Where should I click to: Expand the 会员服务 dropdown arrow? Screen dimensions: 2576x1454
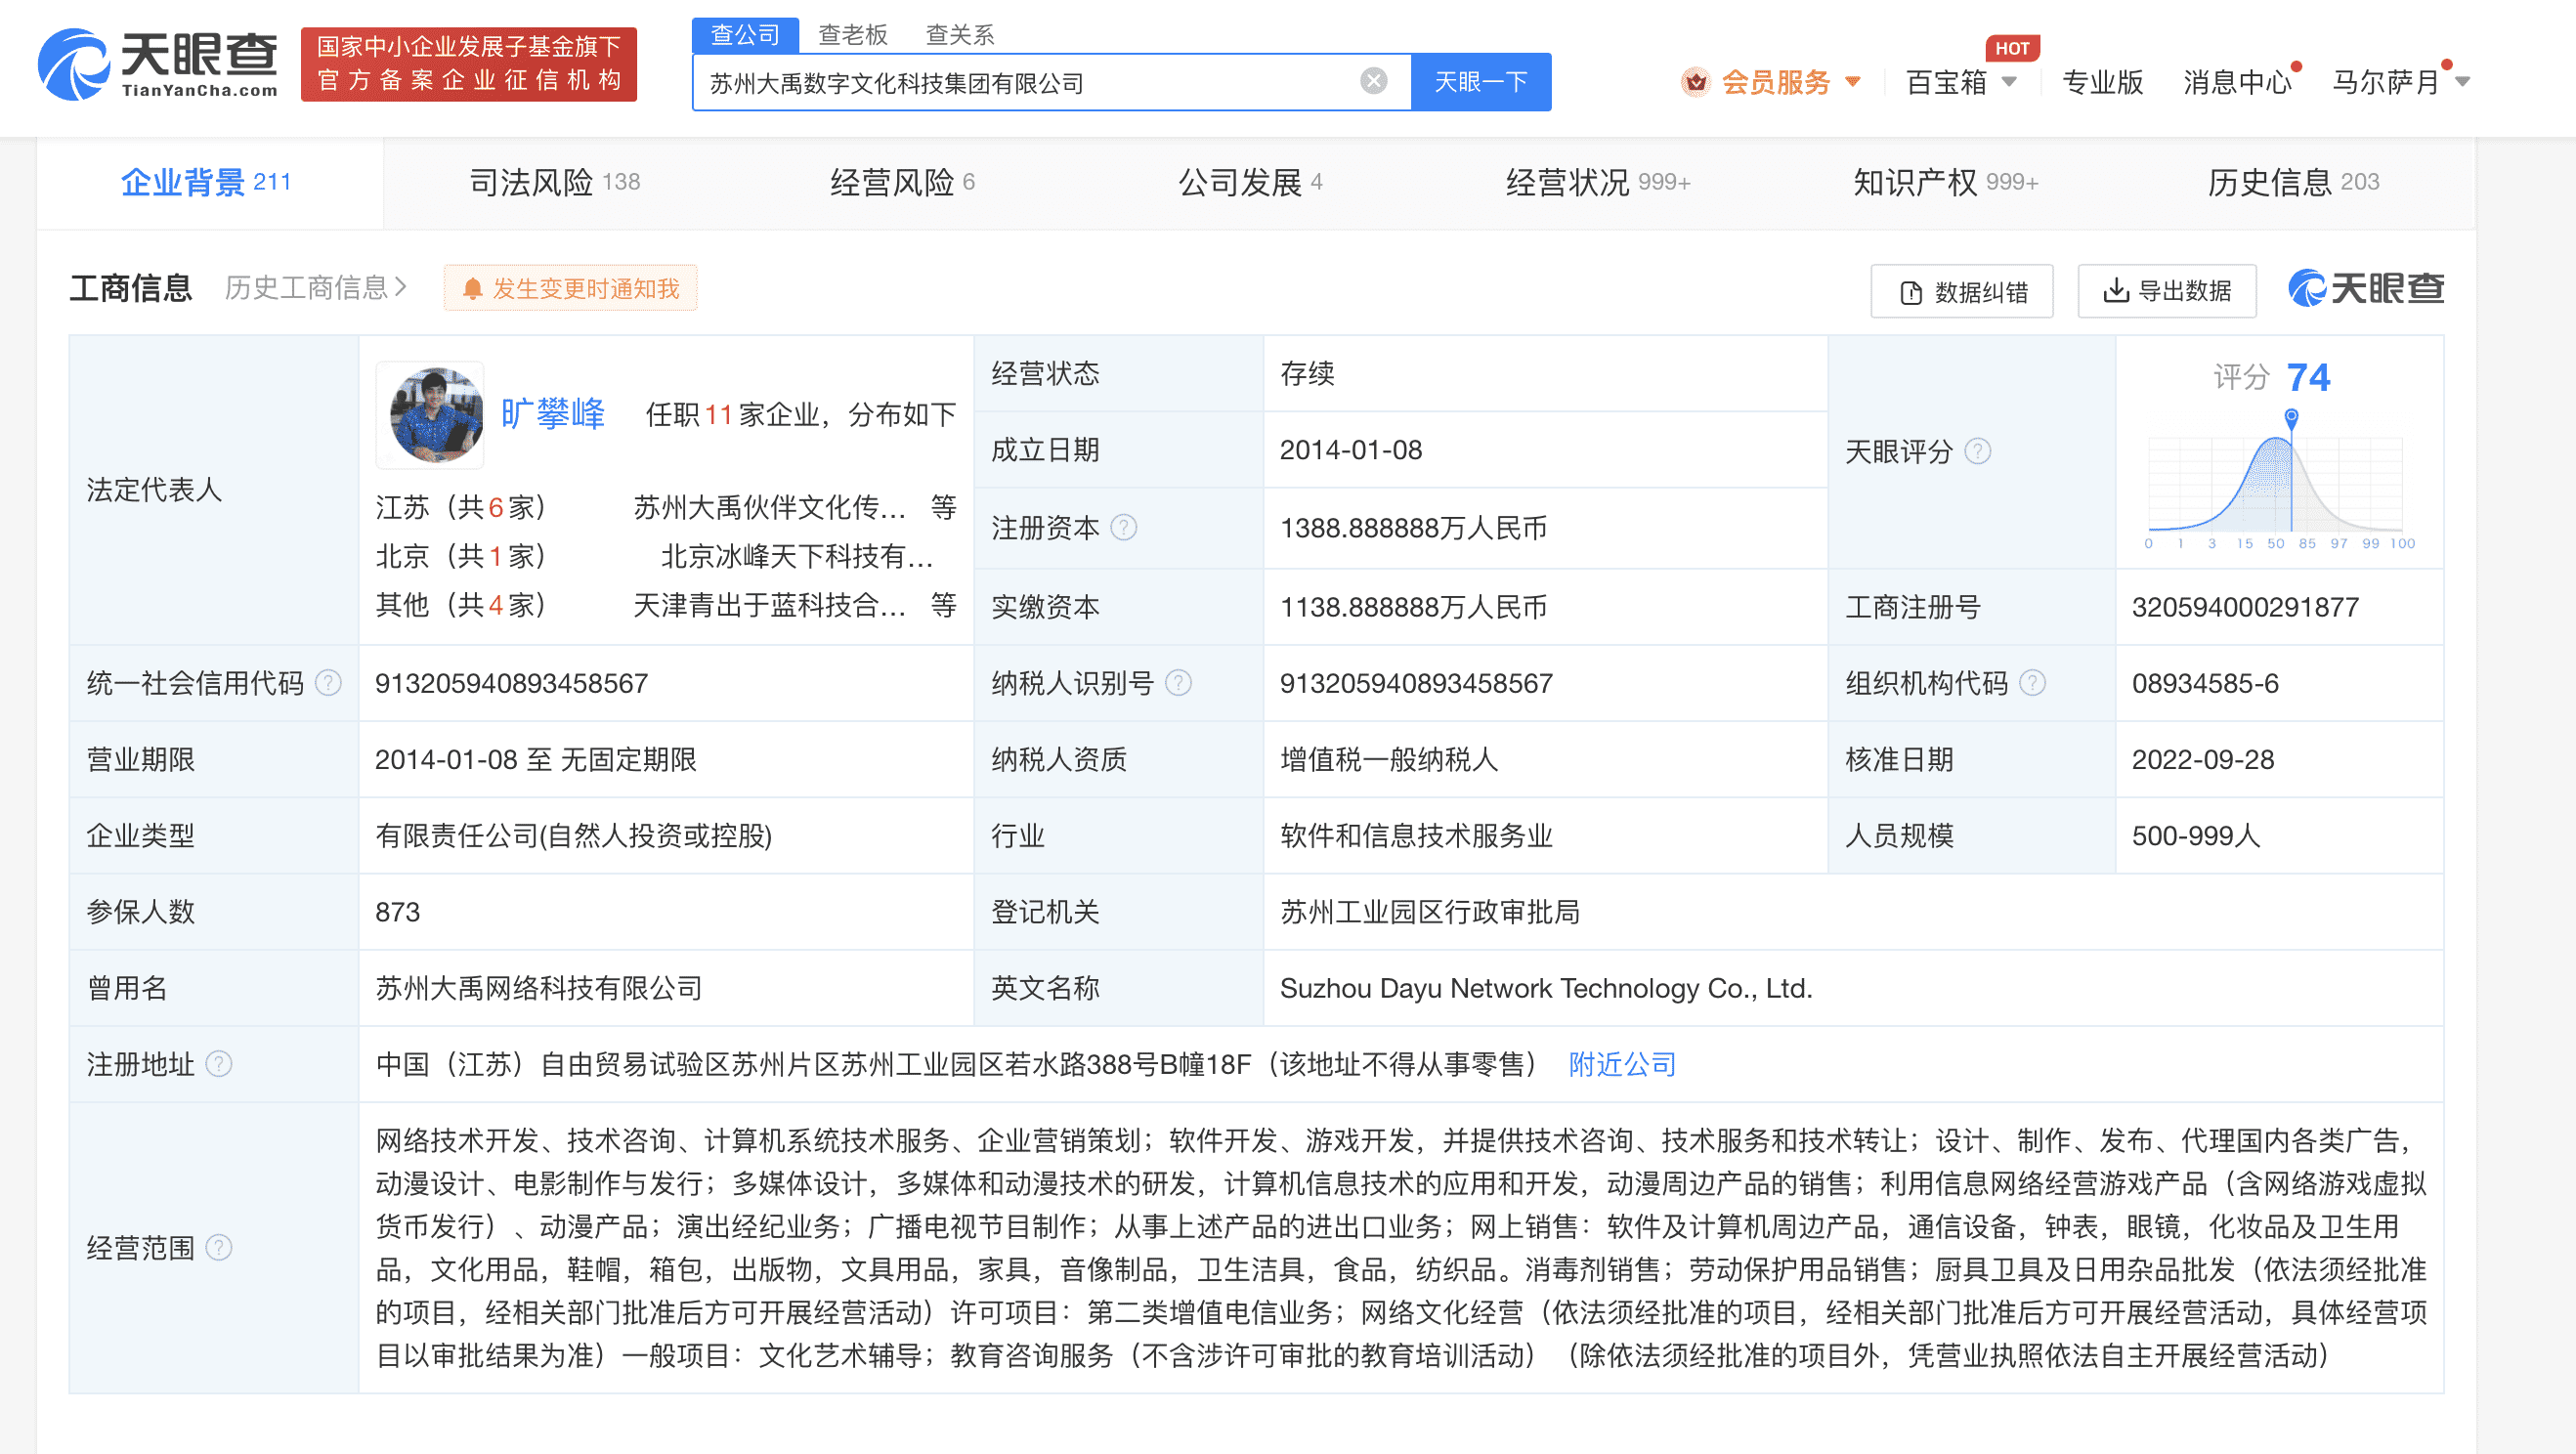(x=1853, y=82)
